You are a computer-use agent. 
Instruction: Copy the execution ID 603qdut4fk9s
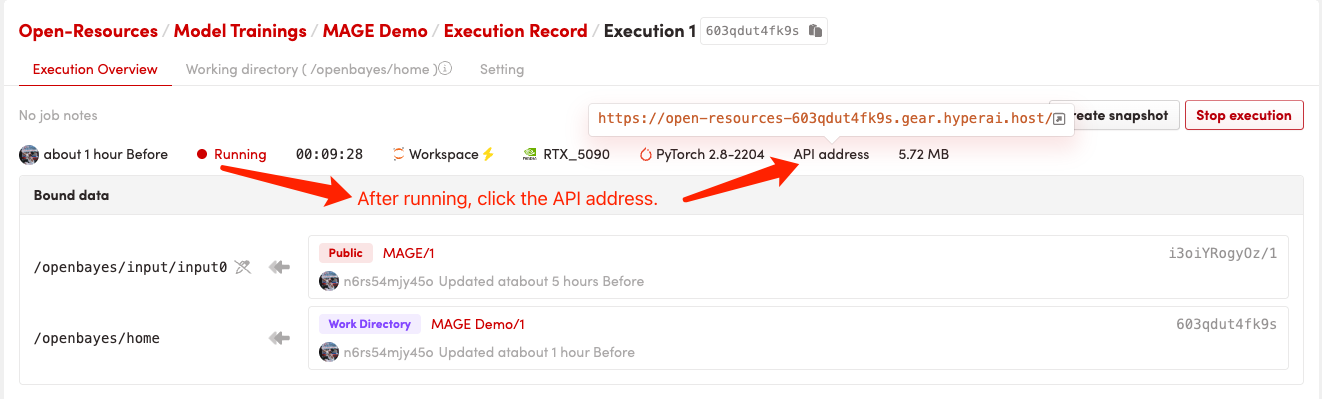[x=816, y=31]
